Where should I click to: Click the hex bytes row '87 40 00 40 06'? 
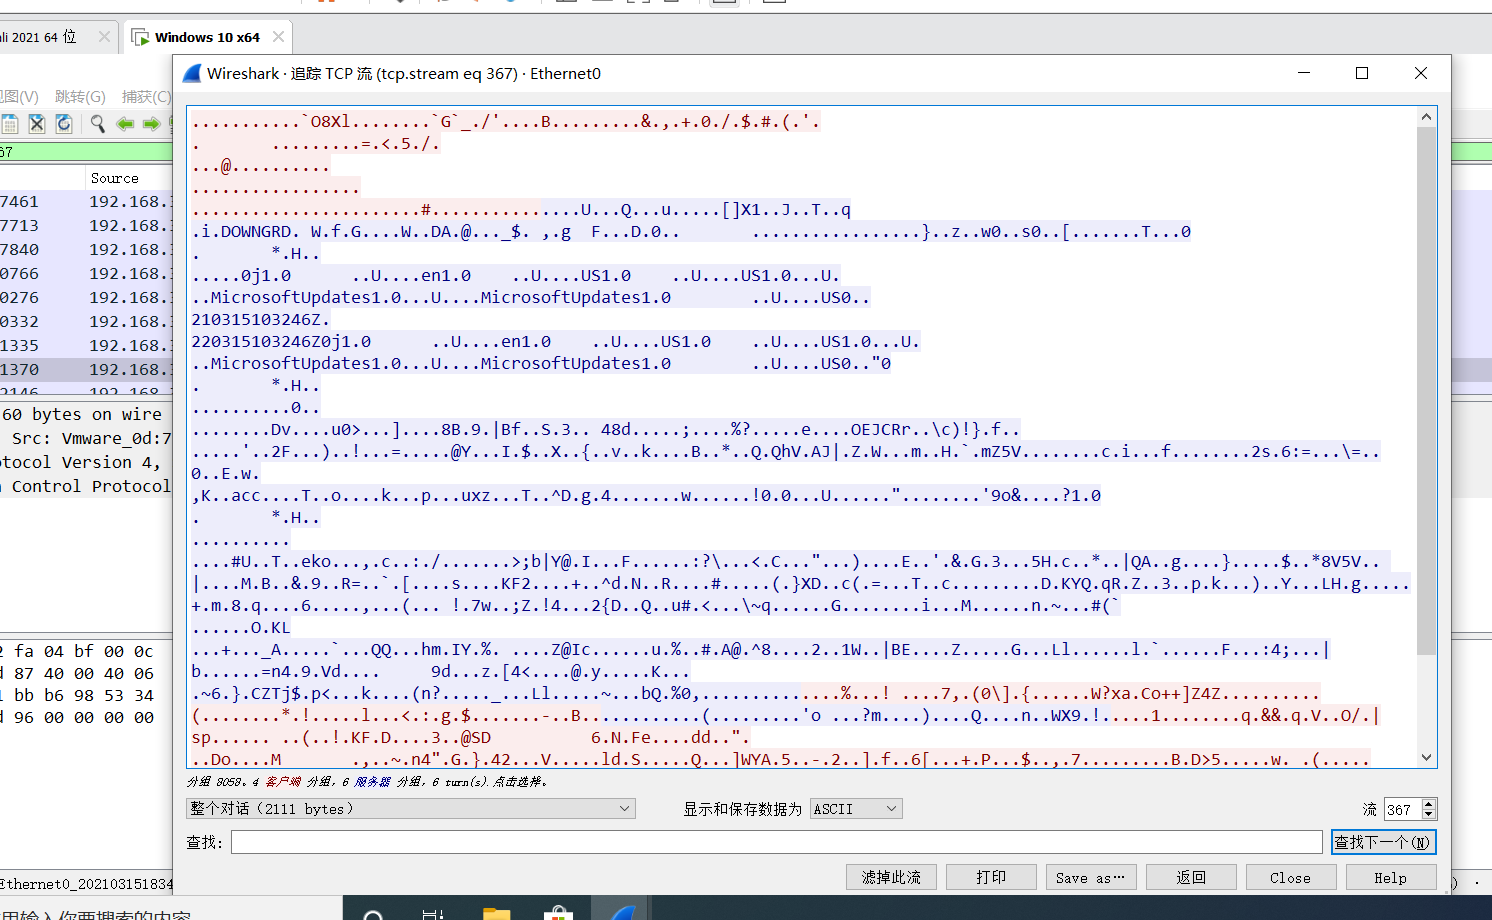[77, 674]
